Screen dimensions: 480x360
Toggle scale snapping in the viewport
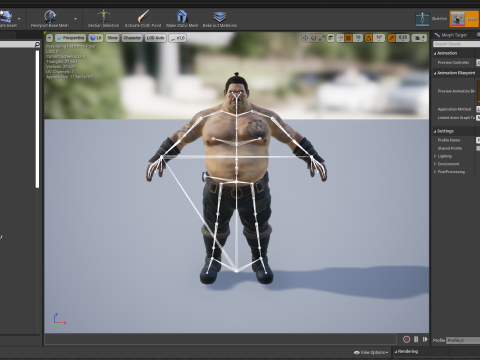point(391,38)
